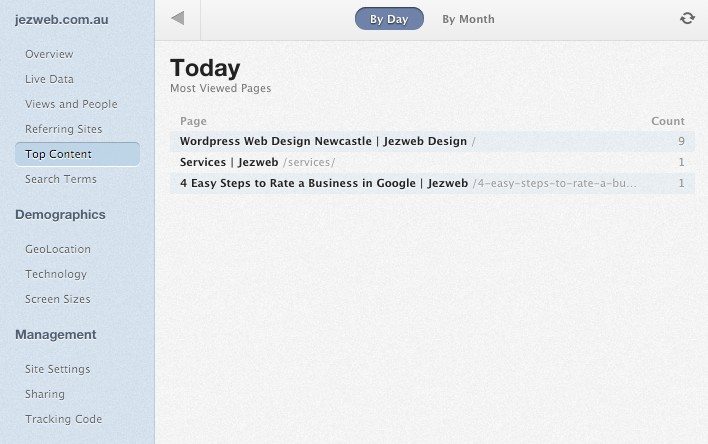
Task: Show Screen Sizes report
Action: tap(58, 299)
